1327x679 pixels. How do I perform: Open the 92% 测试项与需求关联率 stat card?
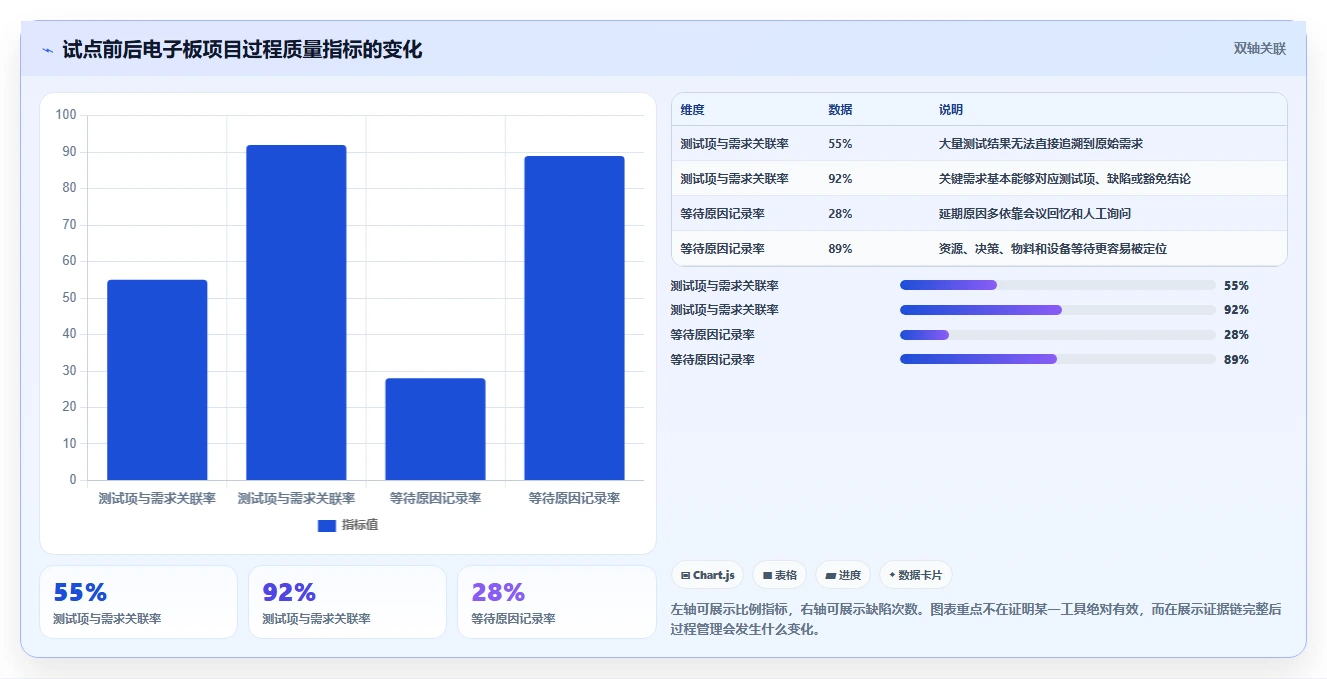tap(347, 602)
